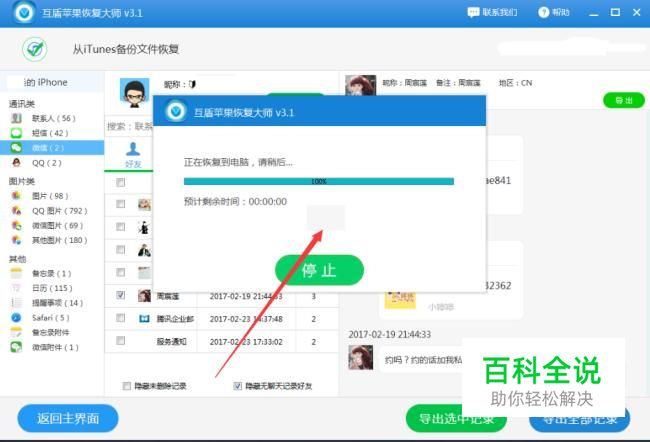Viewport: 650px width, 442px height.
Task: Check the 服务通知 row checkbox
Action: [x=121, y=341]
